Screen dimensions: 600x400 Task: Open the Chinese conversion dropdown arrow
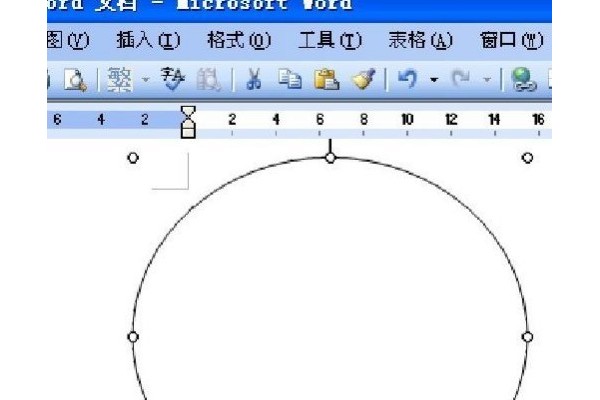tap(145, 80)
